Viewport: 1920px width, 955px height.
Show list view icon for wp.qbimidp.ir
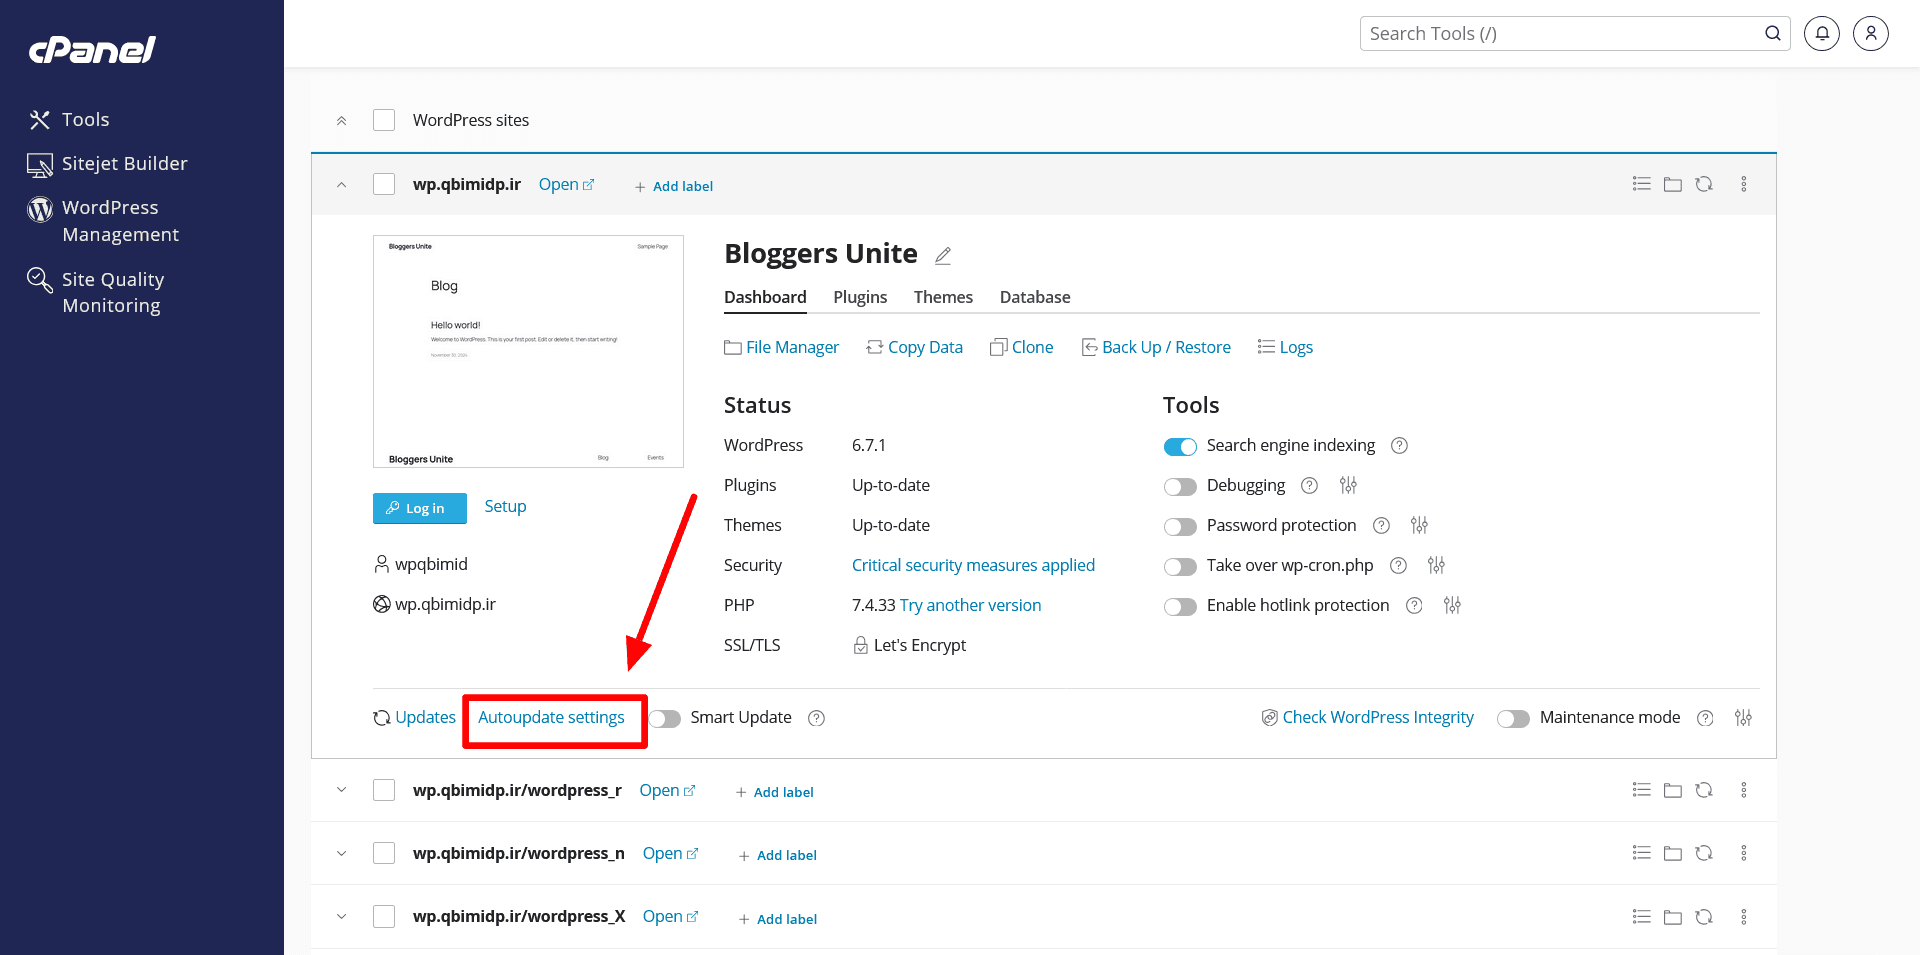[1642, 184]
